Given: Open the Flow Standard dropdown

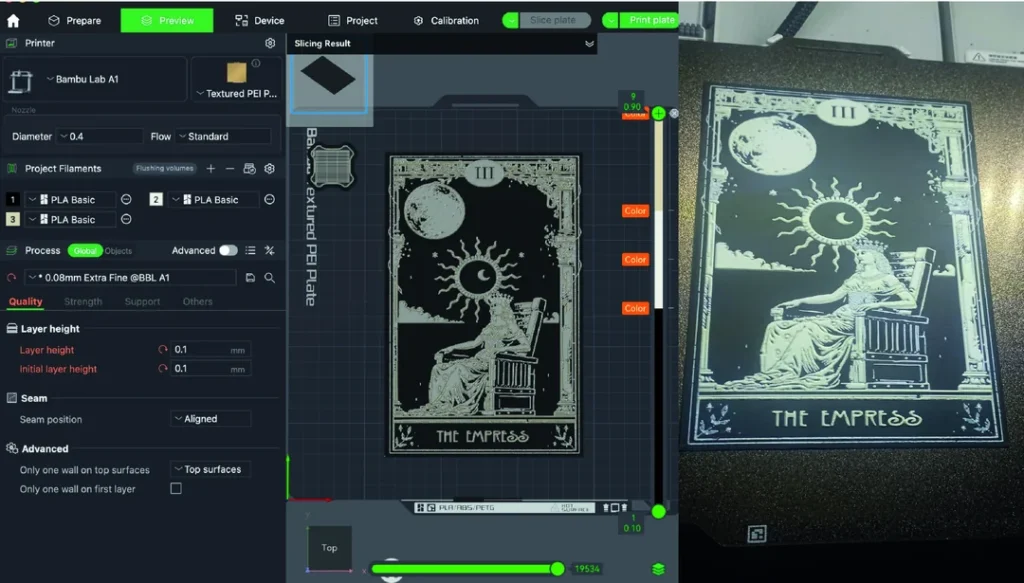Looking at the screenshot, I should click(x=224, y=136).
